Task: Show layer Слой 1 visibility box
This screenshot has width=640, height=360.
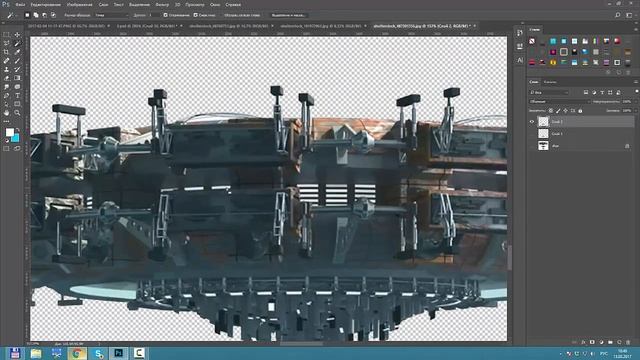Action: 532,133
